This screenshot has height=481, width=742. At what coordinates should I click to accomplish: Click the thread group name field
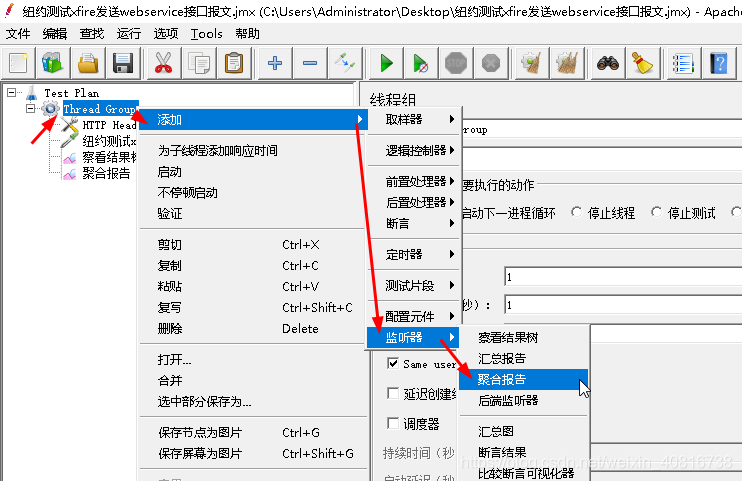[x=602, y=130]
